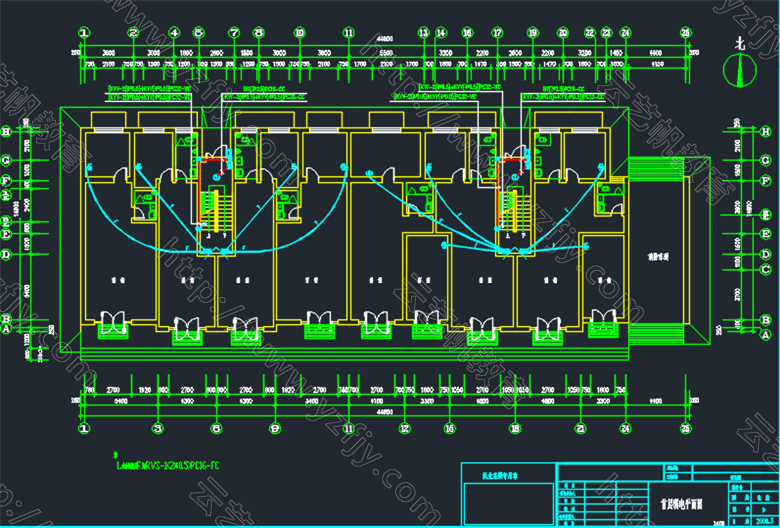Select grid axis bubble 5

(x=198, y=33)
